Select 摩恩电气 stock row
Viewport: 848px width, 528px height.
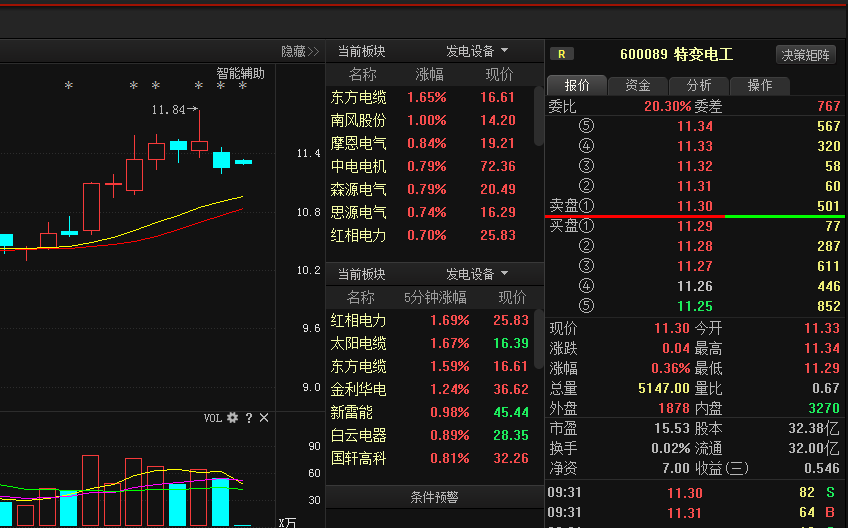[429, 143]
